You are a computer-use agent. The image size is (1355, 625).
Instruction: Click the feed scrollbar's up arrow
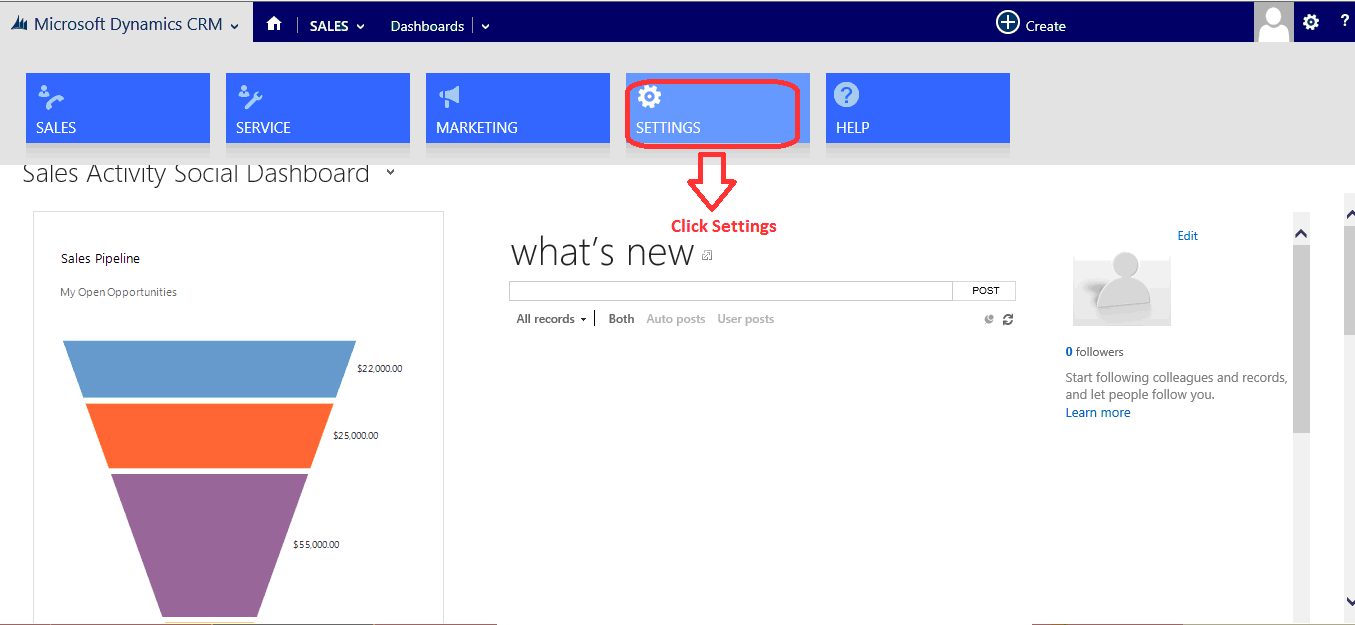(1301, 234)
